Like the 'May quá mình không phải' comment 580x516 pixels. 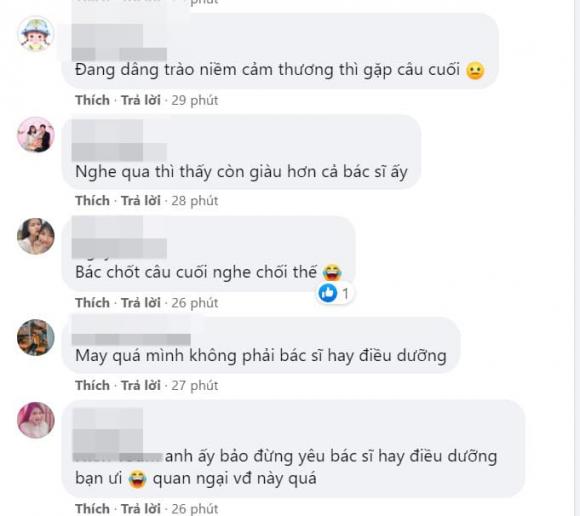coord(92,385)
